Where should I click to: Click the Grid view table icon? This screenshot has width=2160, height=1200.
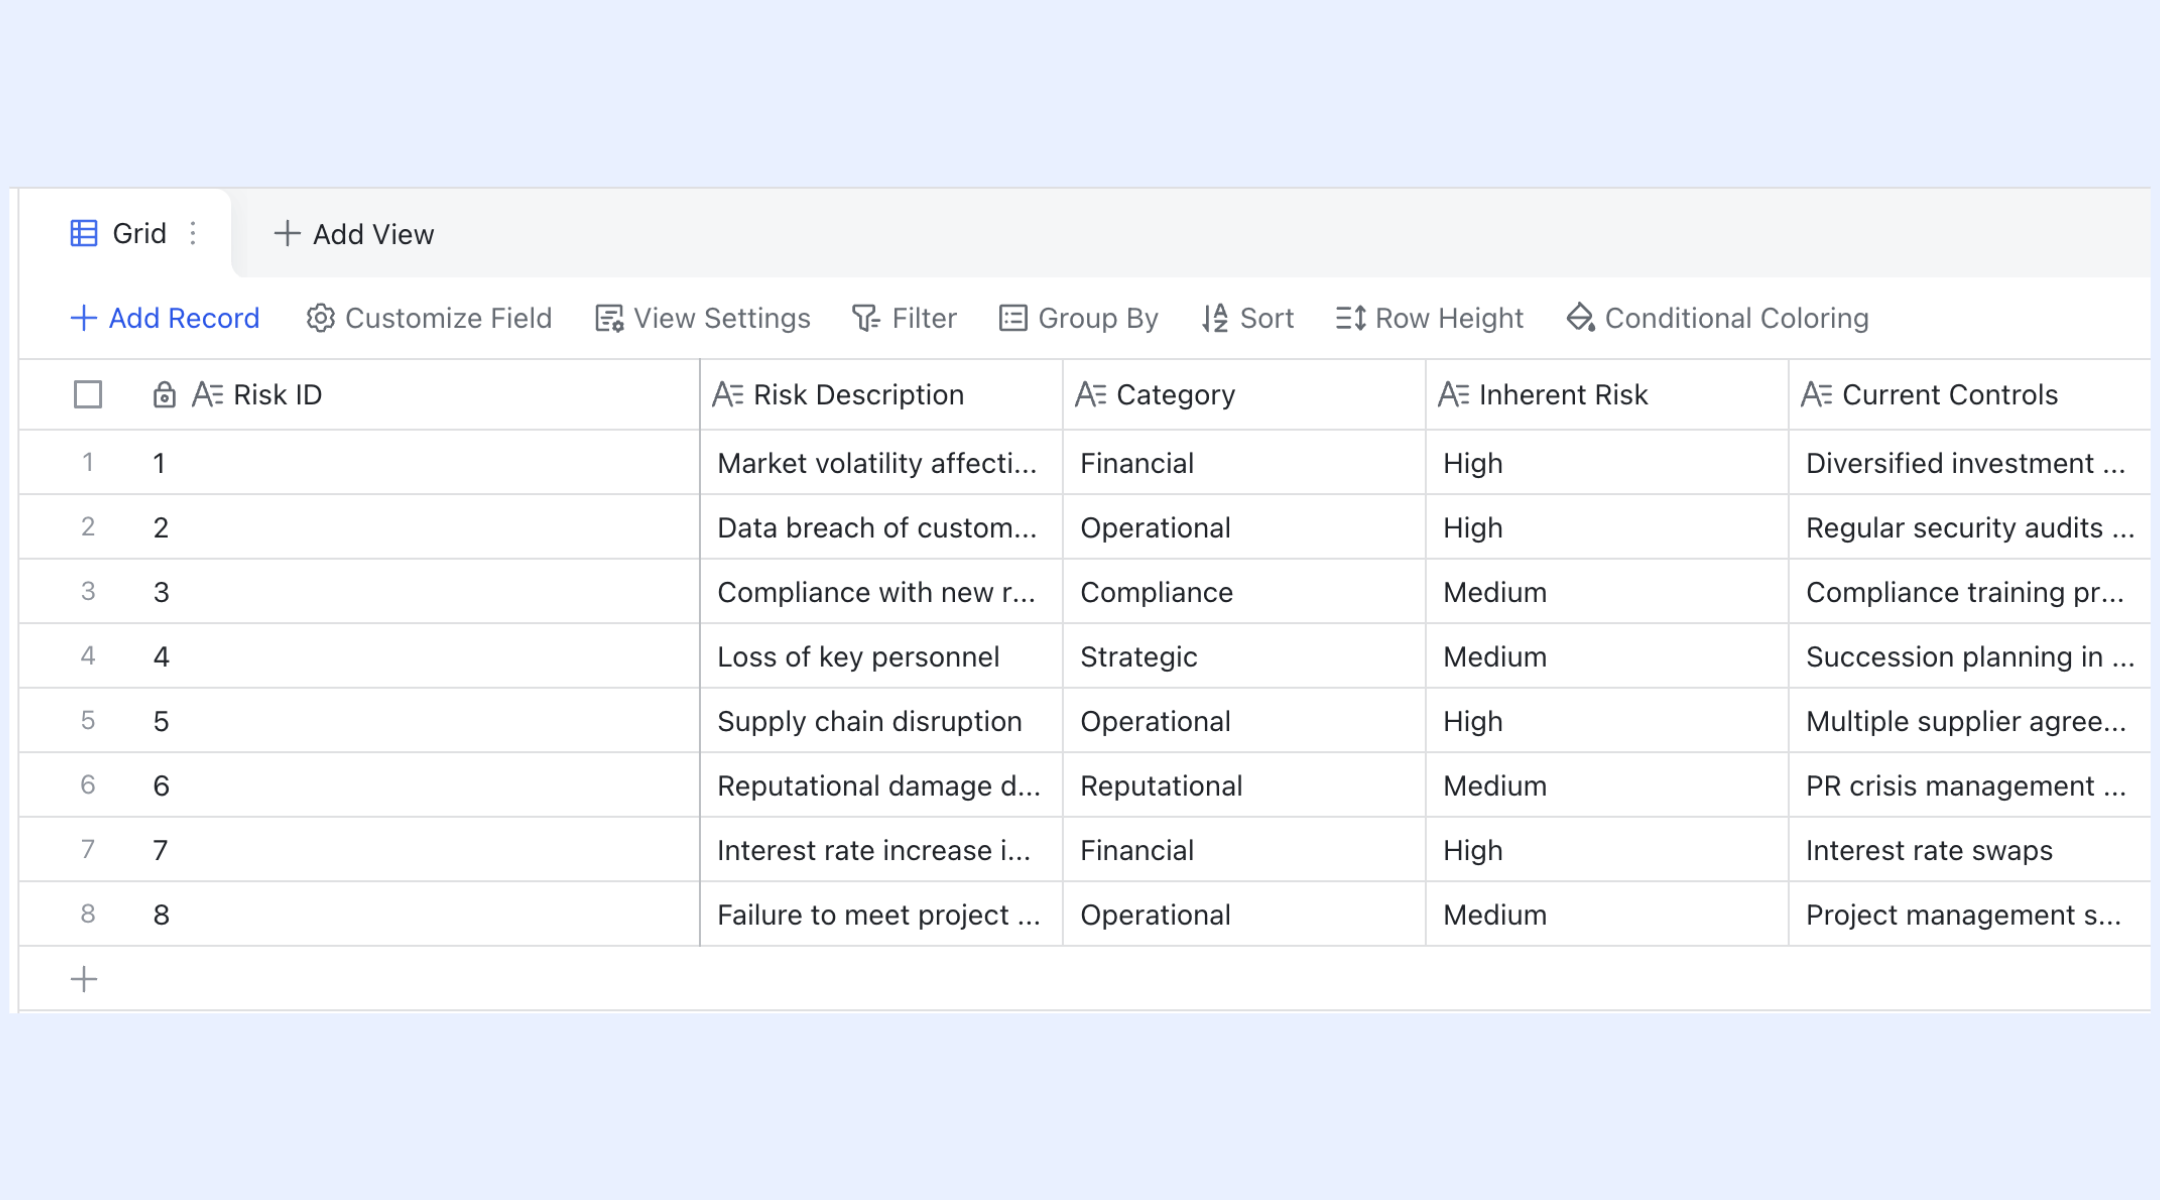pyautogui.click(x=84, y=233)
